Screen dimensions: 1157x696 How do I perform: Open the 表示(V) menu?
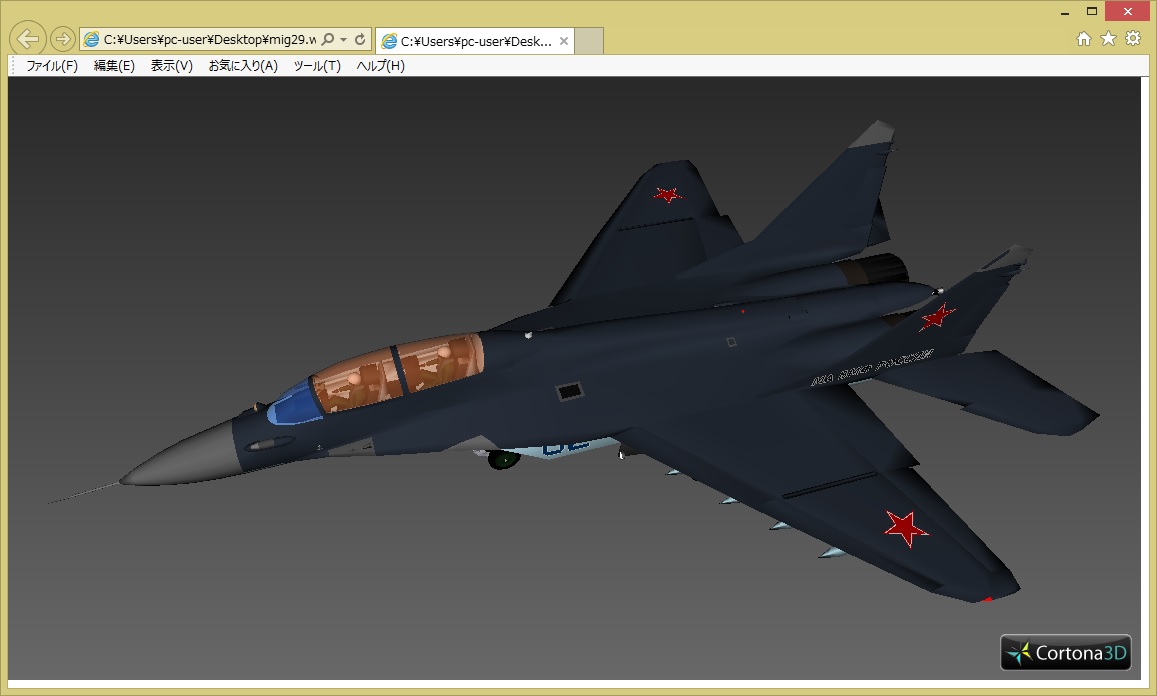(171, 66)
